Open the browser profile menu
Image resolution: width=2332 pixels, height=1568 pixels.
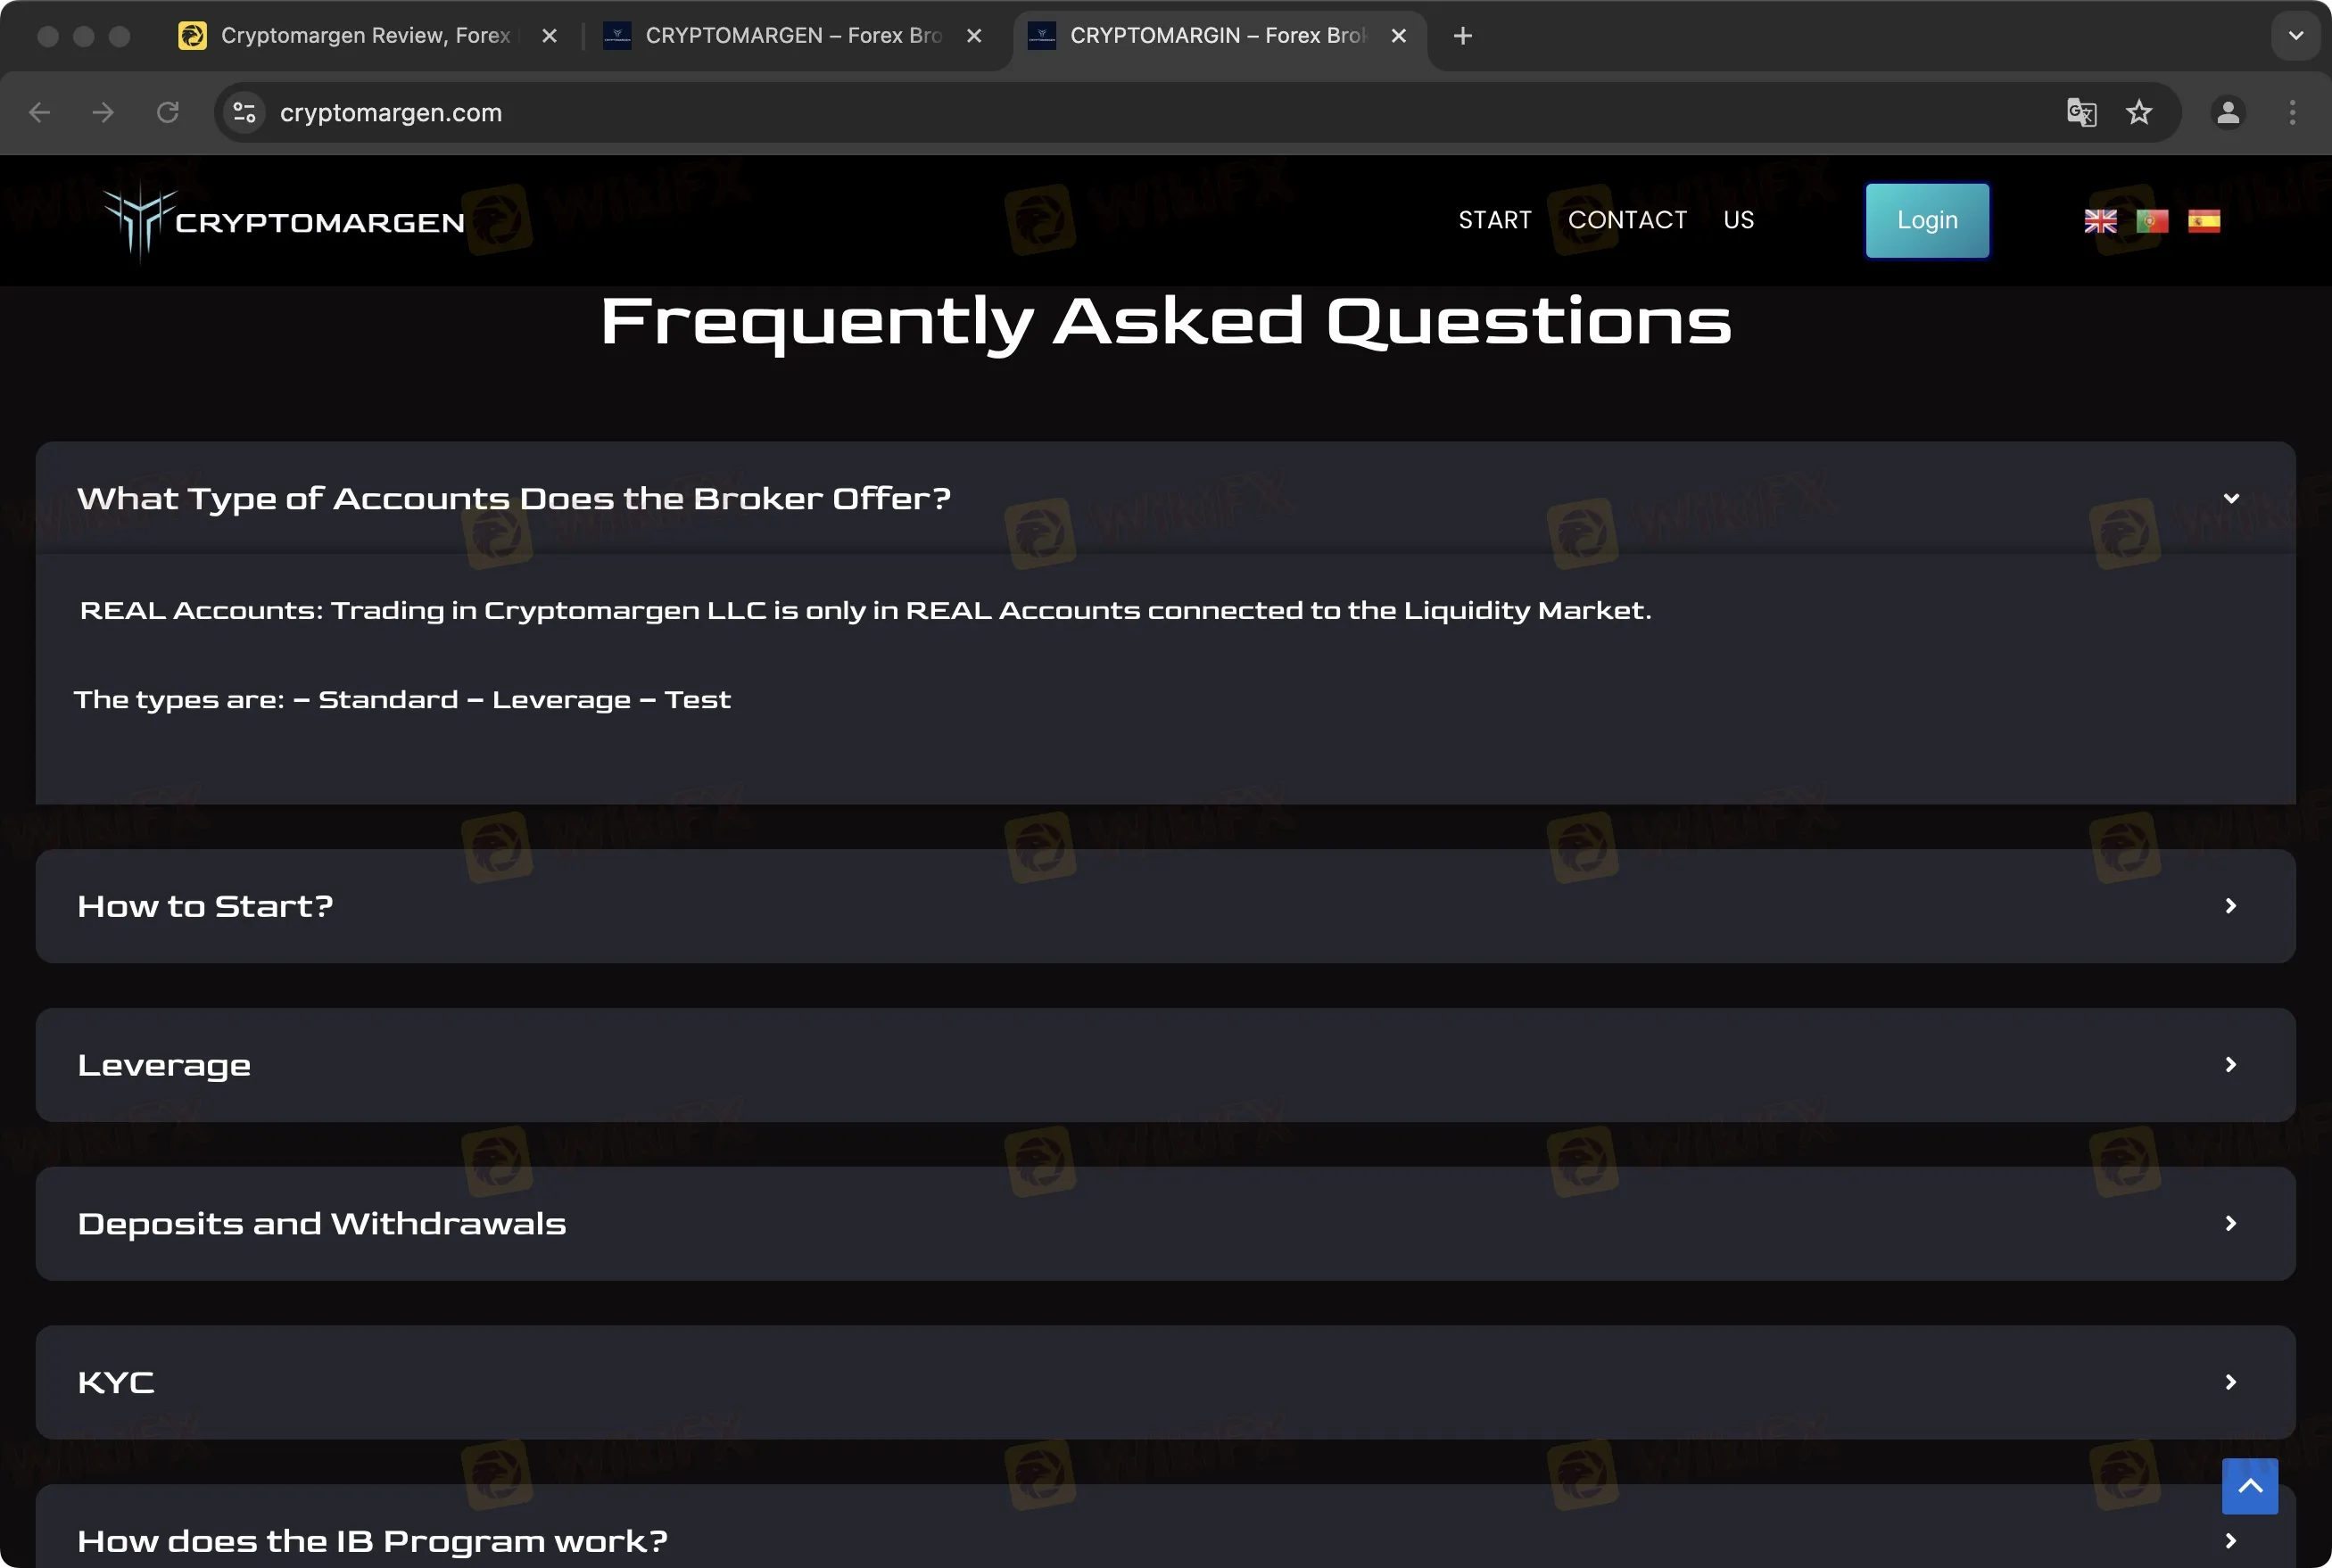pyautogui.click(x=2228, y=112)
